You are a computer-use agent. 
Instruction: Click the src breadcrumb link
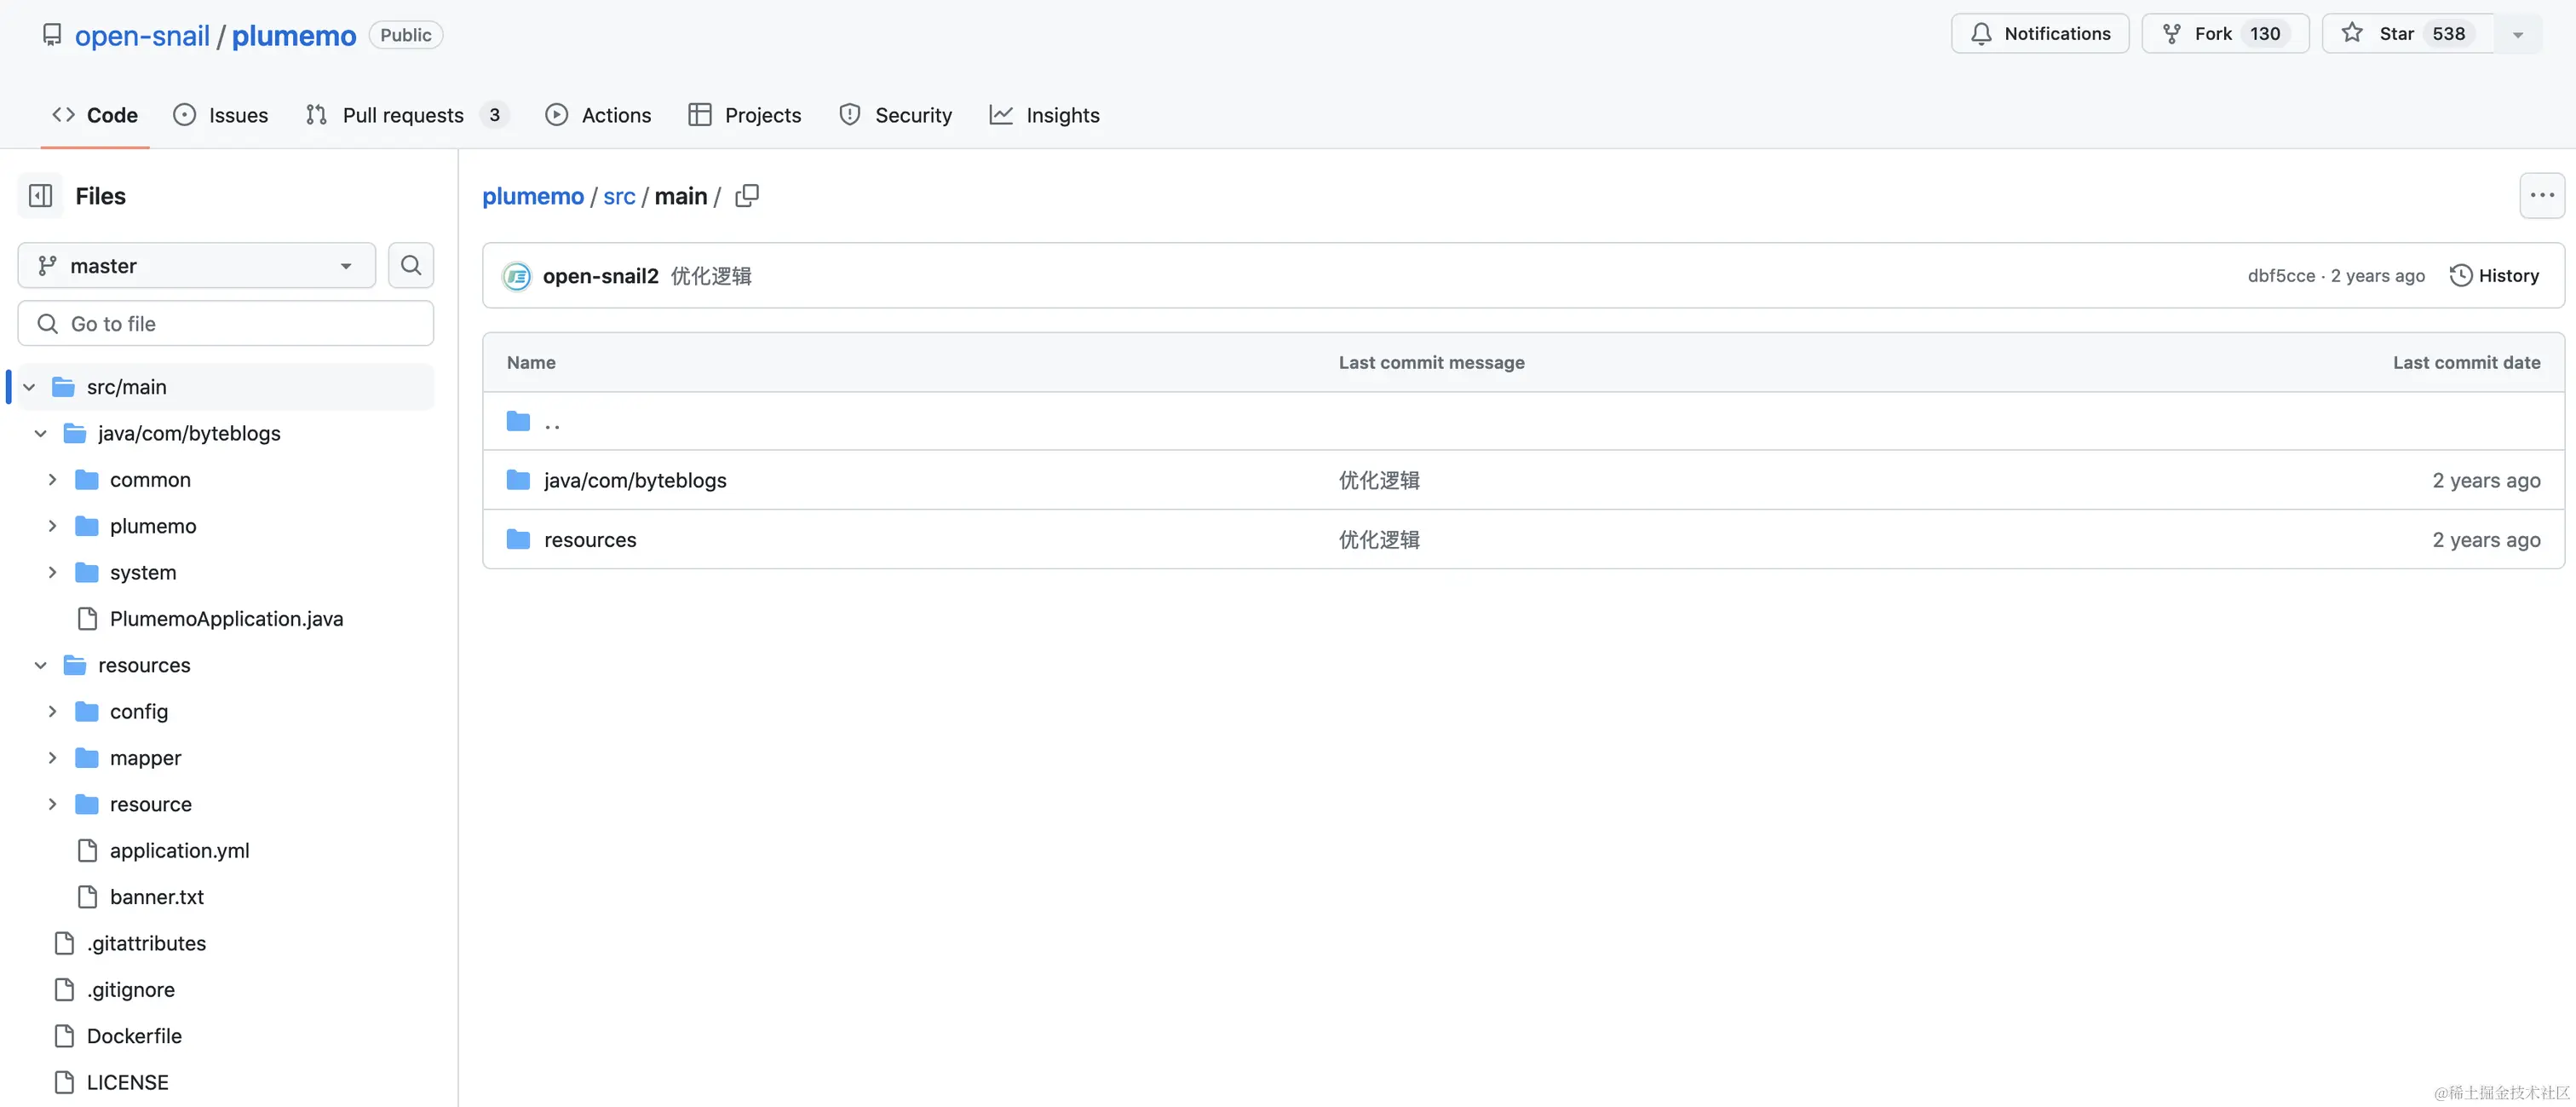point(619,196)
